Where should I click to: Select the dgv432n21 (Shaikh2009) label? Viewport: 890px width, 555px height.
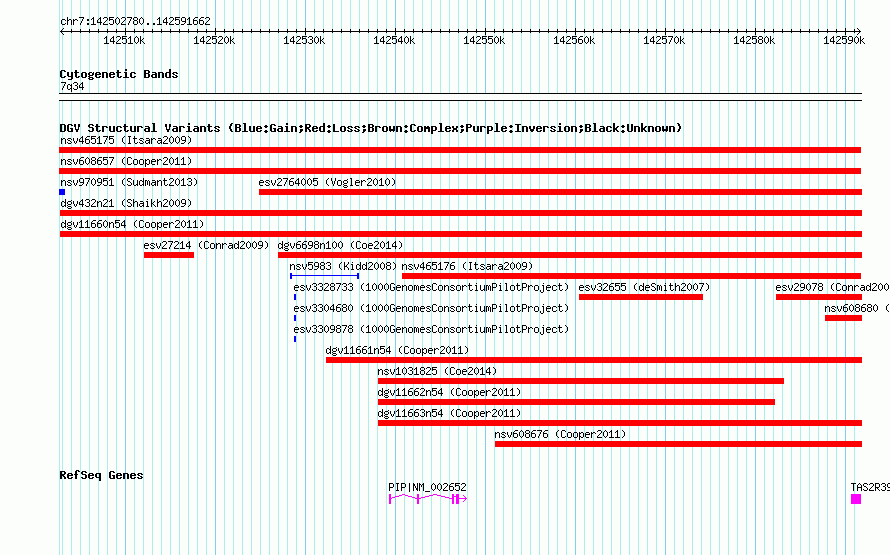pyautogui.click(x=126, y=203)
